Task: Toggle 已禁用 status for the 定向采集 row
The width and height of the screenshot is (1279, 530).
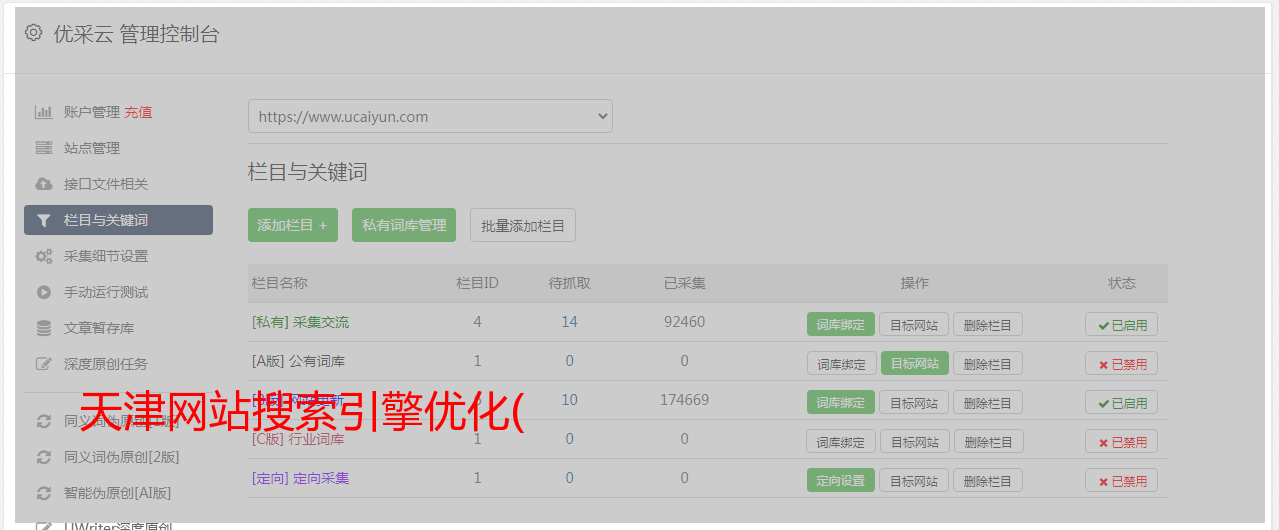Action: (1122, 480)
